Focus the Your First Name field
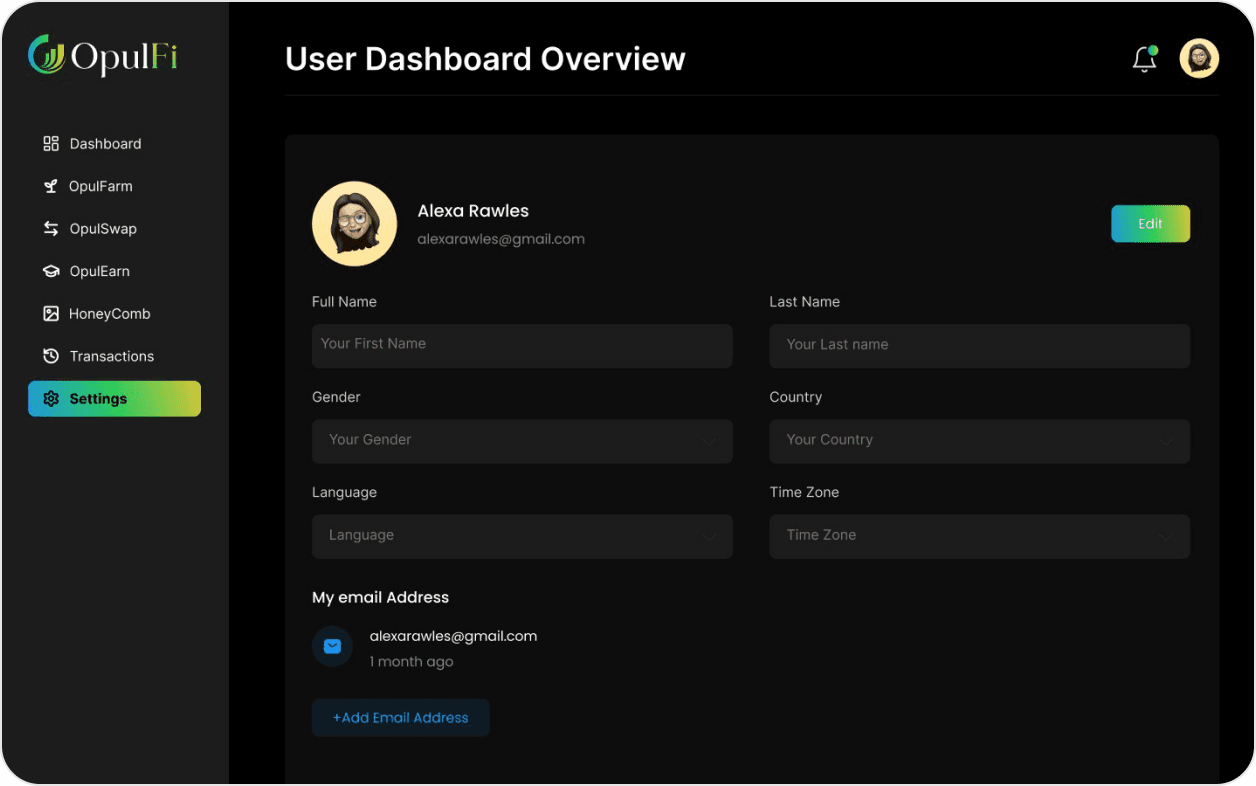 coord(522,345)
